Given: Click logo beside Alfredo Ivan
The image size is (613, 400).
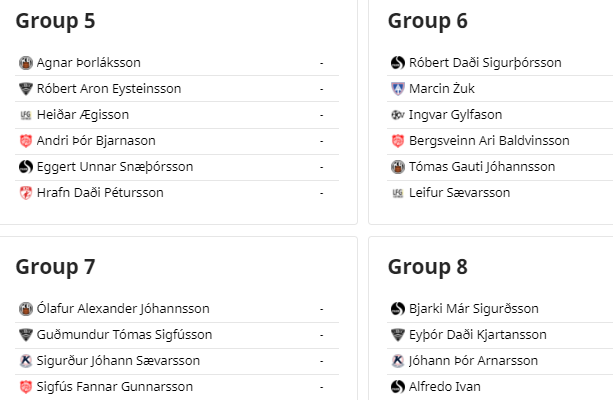Looking at the screenshot, I should [398, 387].
